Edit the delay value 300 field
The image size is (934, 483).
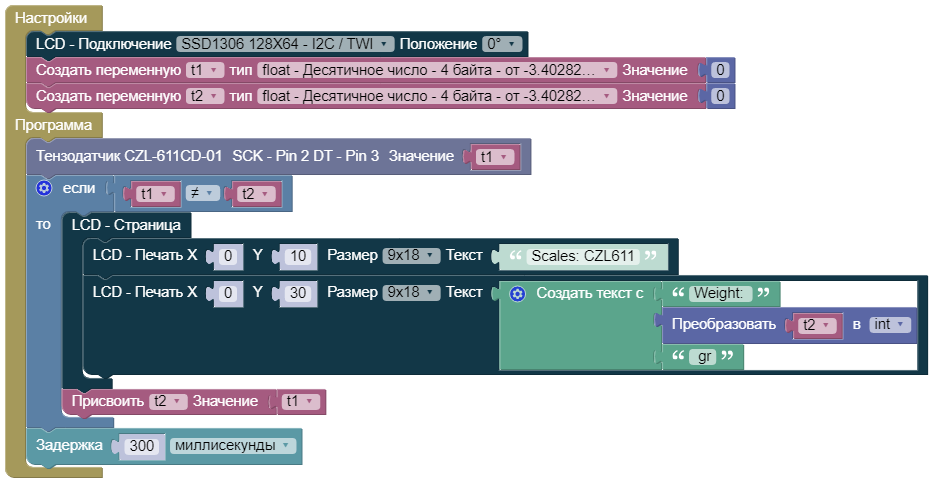(142, 446)
